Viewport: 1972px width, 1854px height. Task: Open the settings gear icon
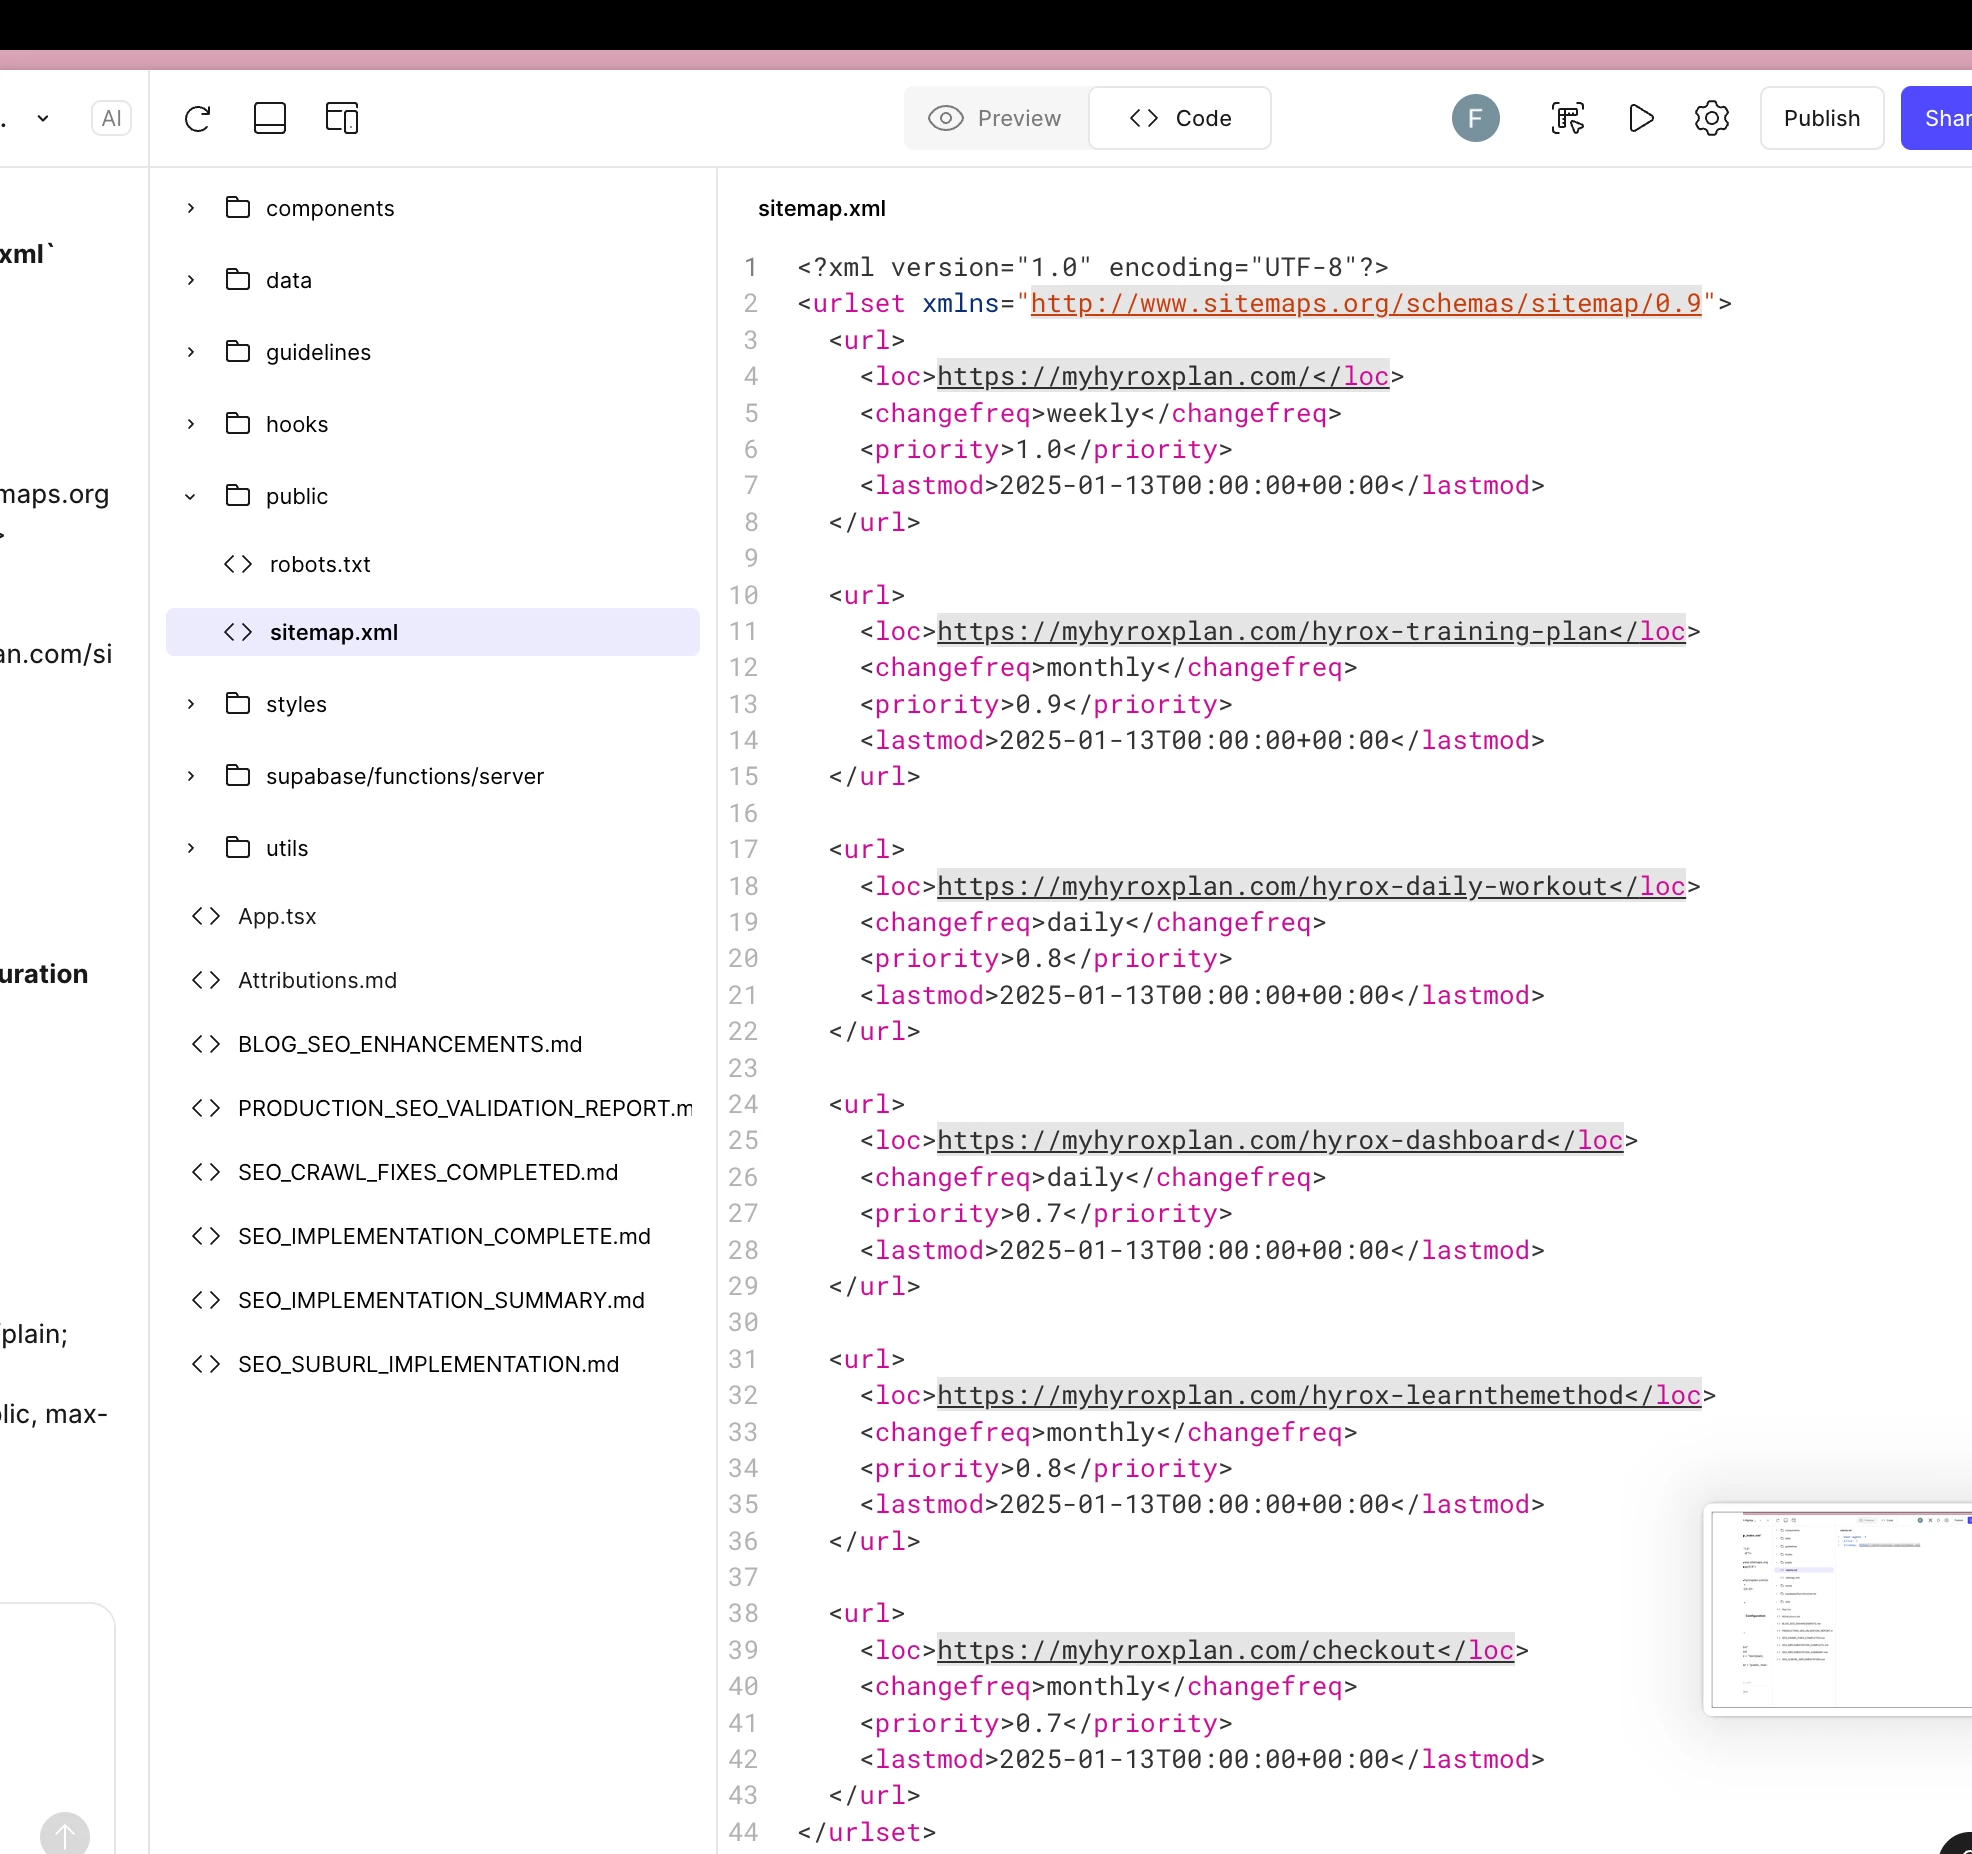[x=1711, y=119]
